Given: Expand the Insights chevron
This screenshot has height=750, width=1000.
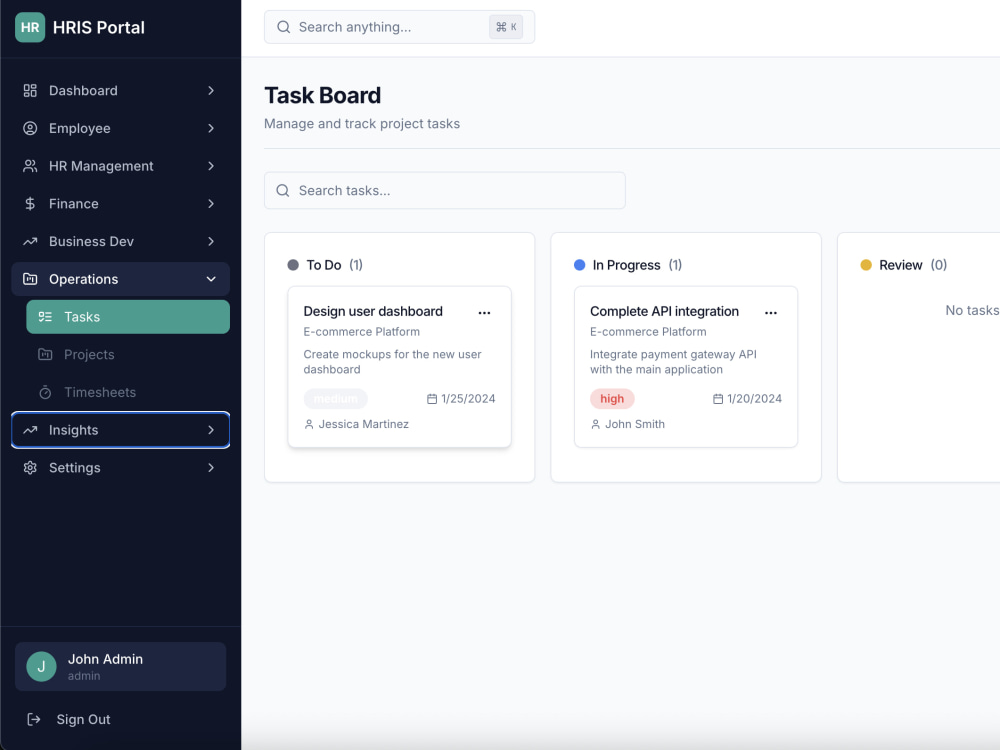Looking at the screenshot, I should (x=211, y=430).
